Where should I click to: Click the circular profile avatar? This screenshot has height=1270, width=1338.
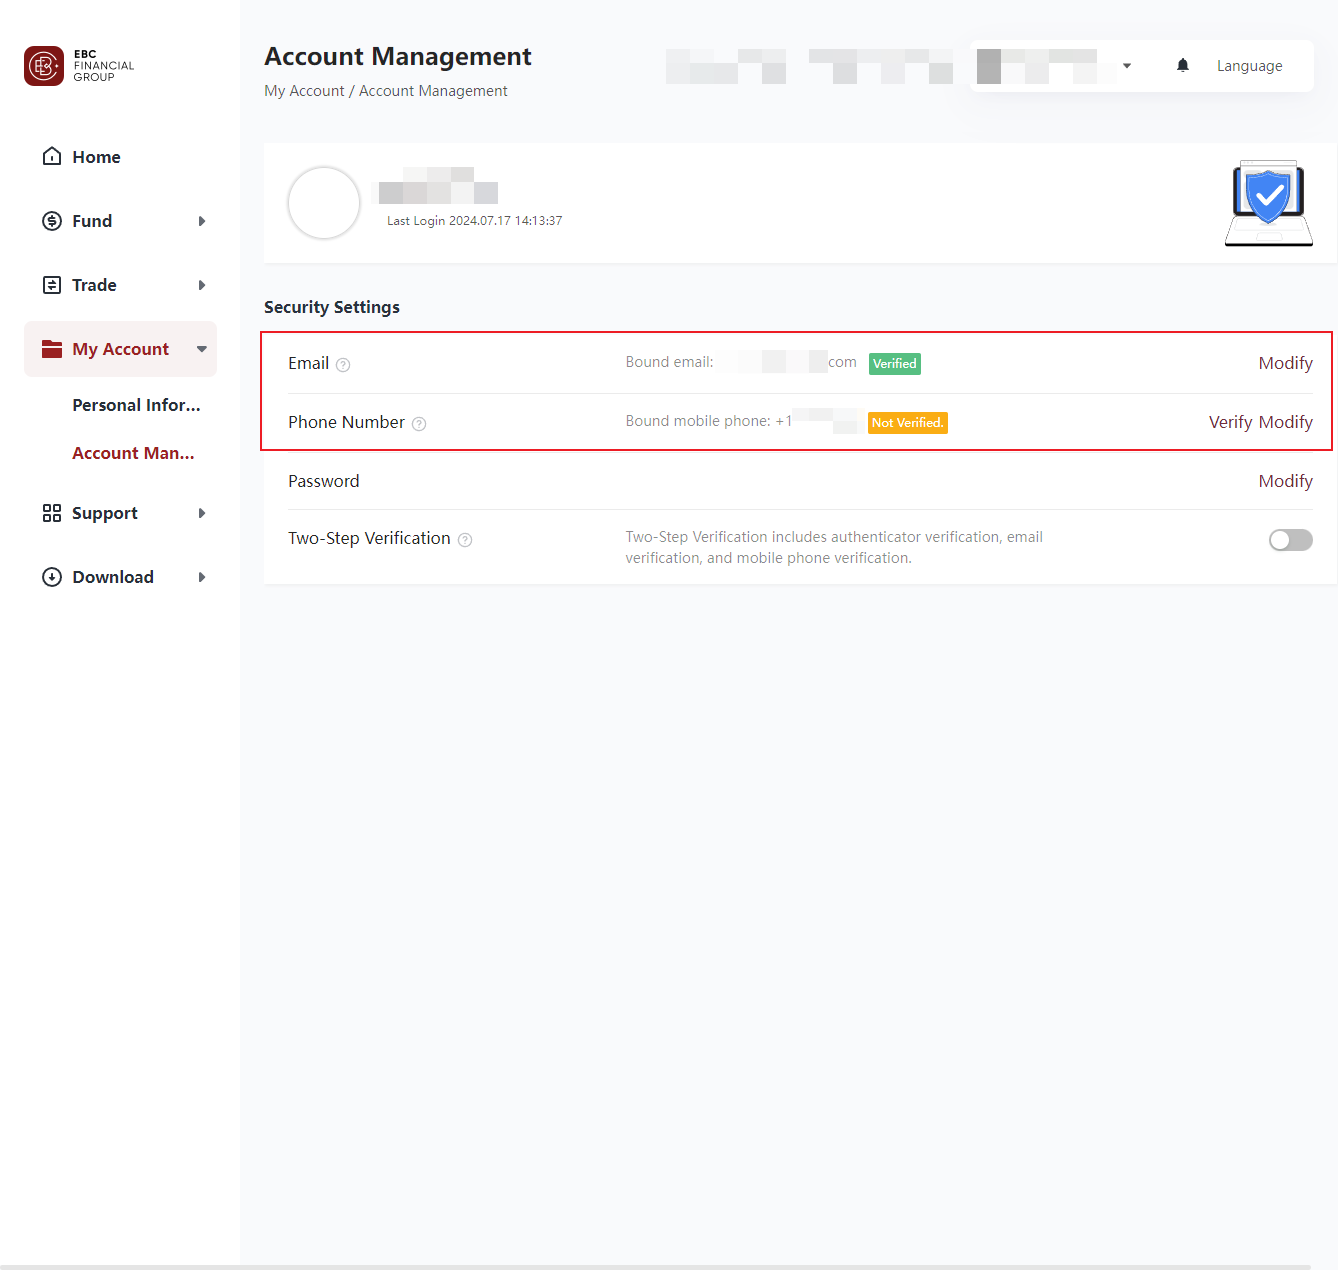[323, 203]
